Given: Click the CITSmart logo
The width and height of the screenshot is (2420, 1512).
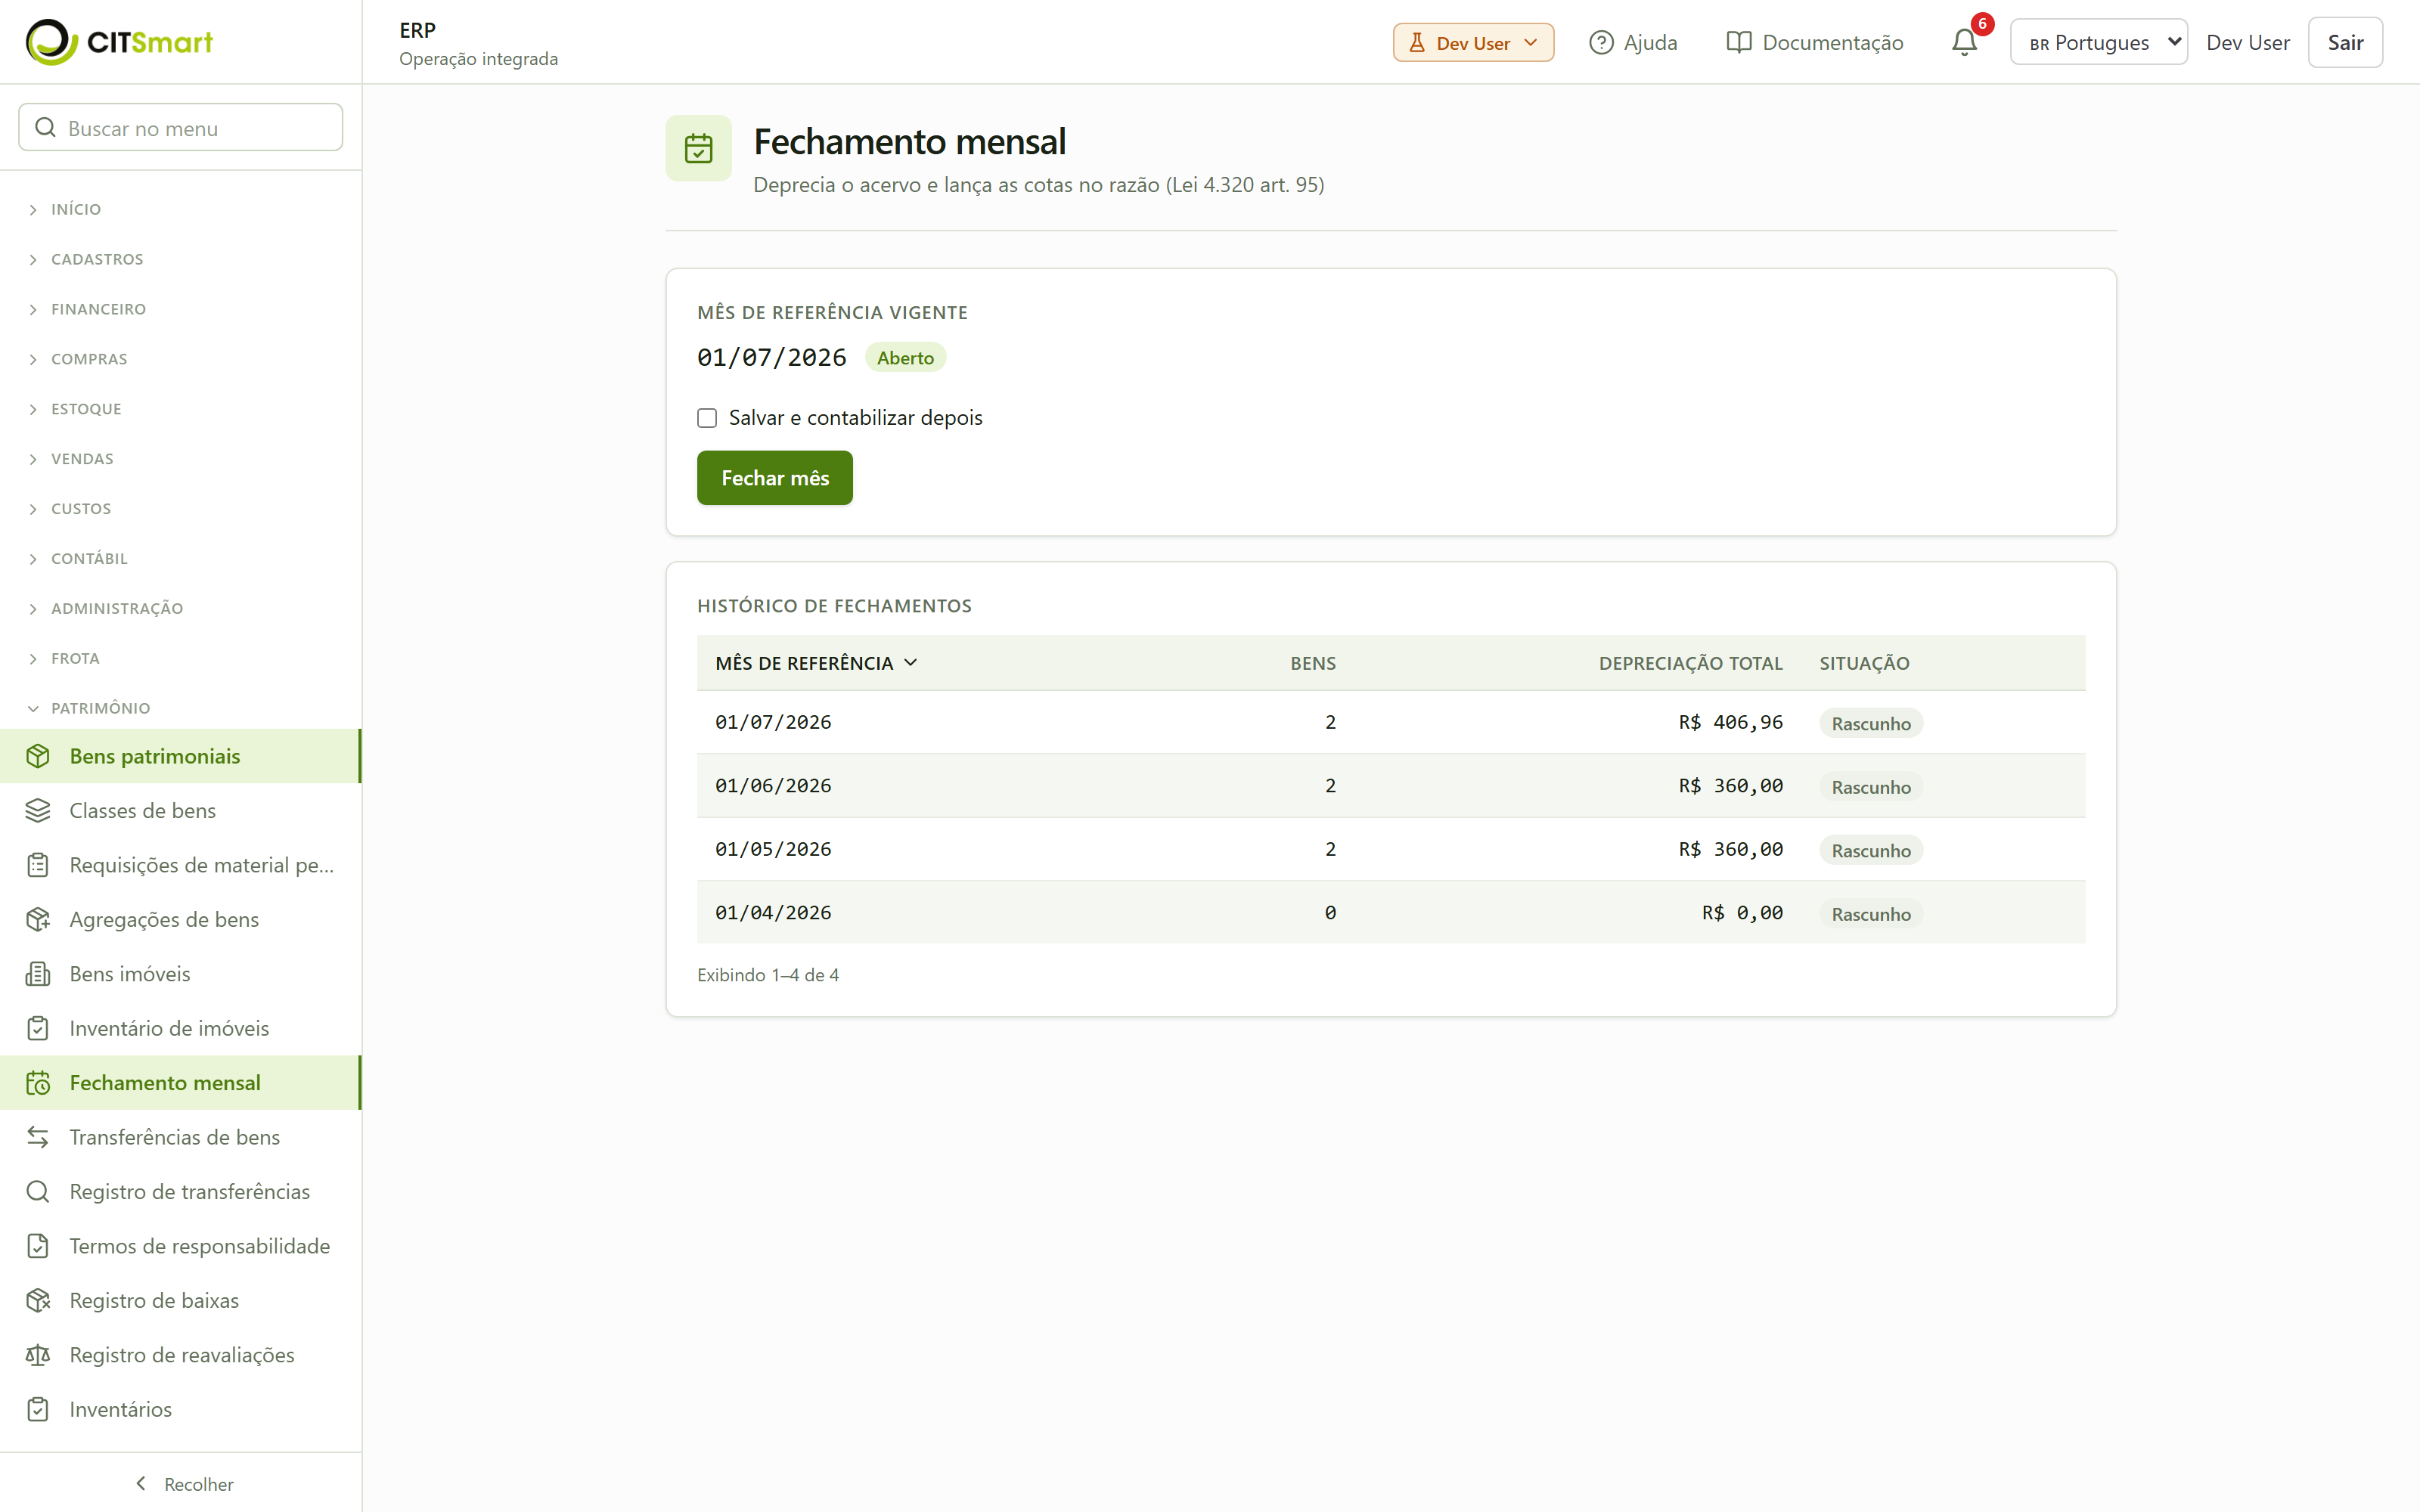Looking at the screenshot, I should [119, 42].
